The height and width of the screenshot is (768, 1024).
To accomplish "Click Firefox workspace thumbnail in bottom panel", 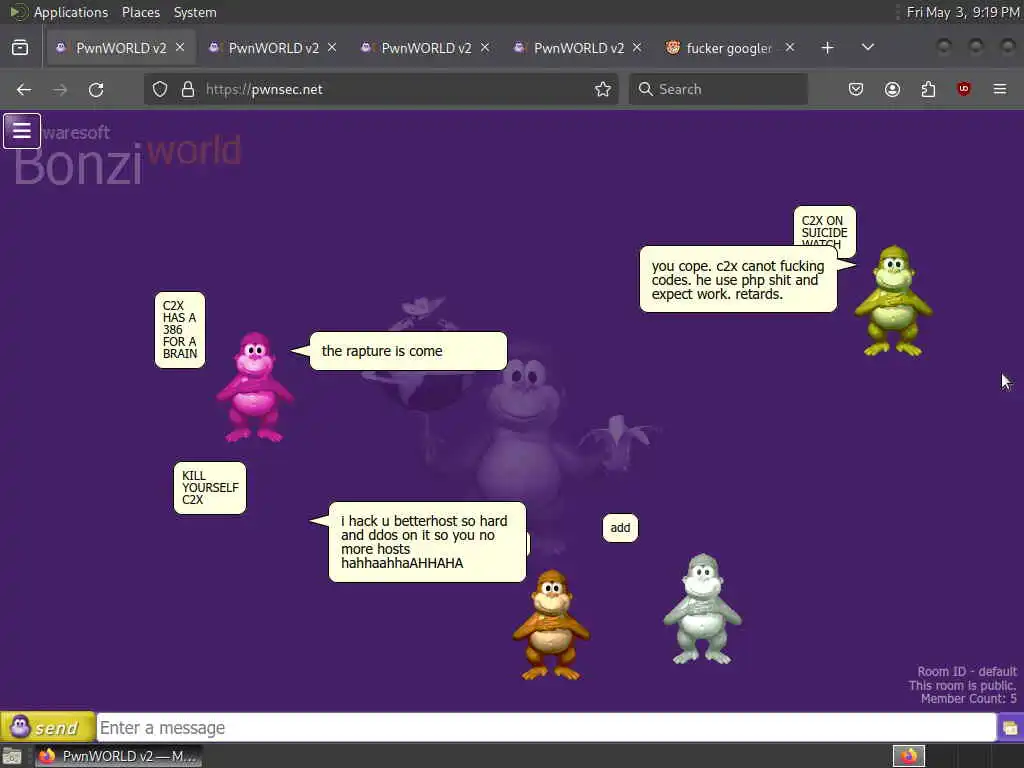I will click(x=909, y=756).
